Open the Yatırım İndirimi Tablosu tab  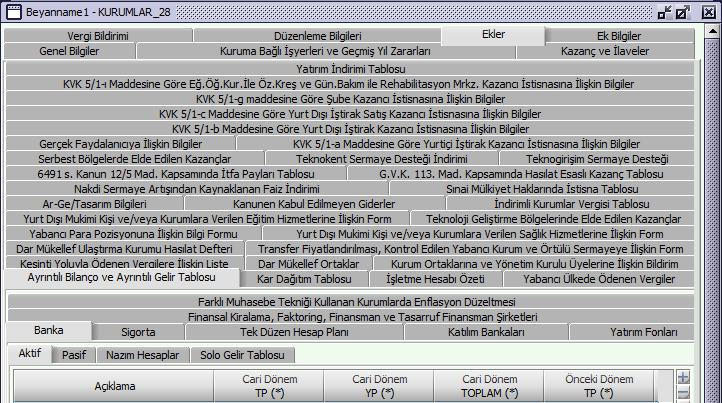(x=350, y=69)
